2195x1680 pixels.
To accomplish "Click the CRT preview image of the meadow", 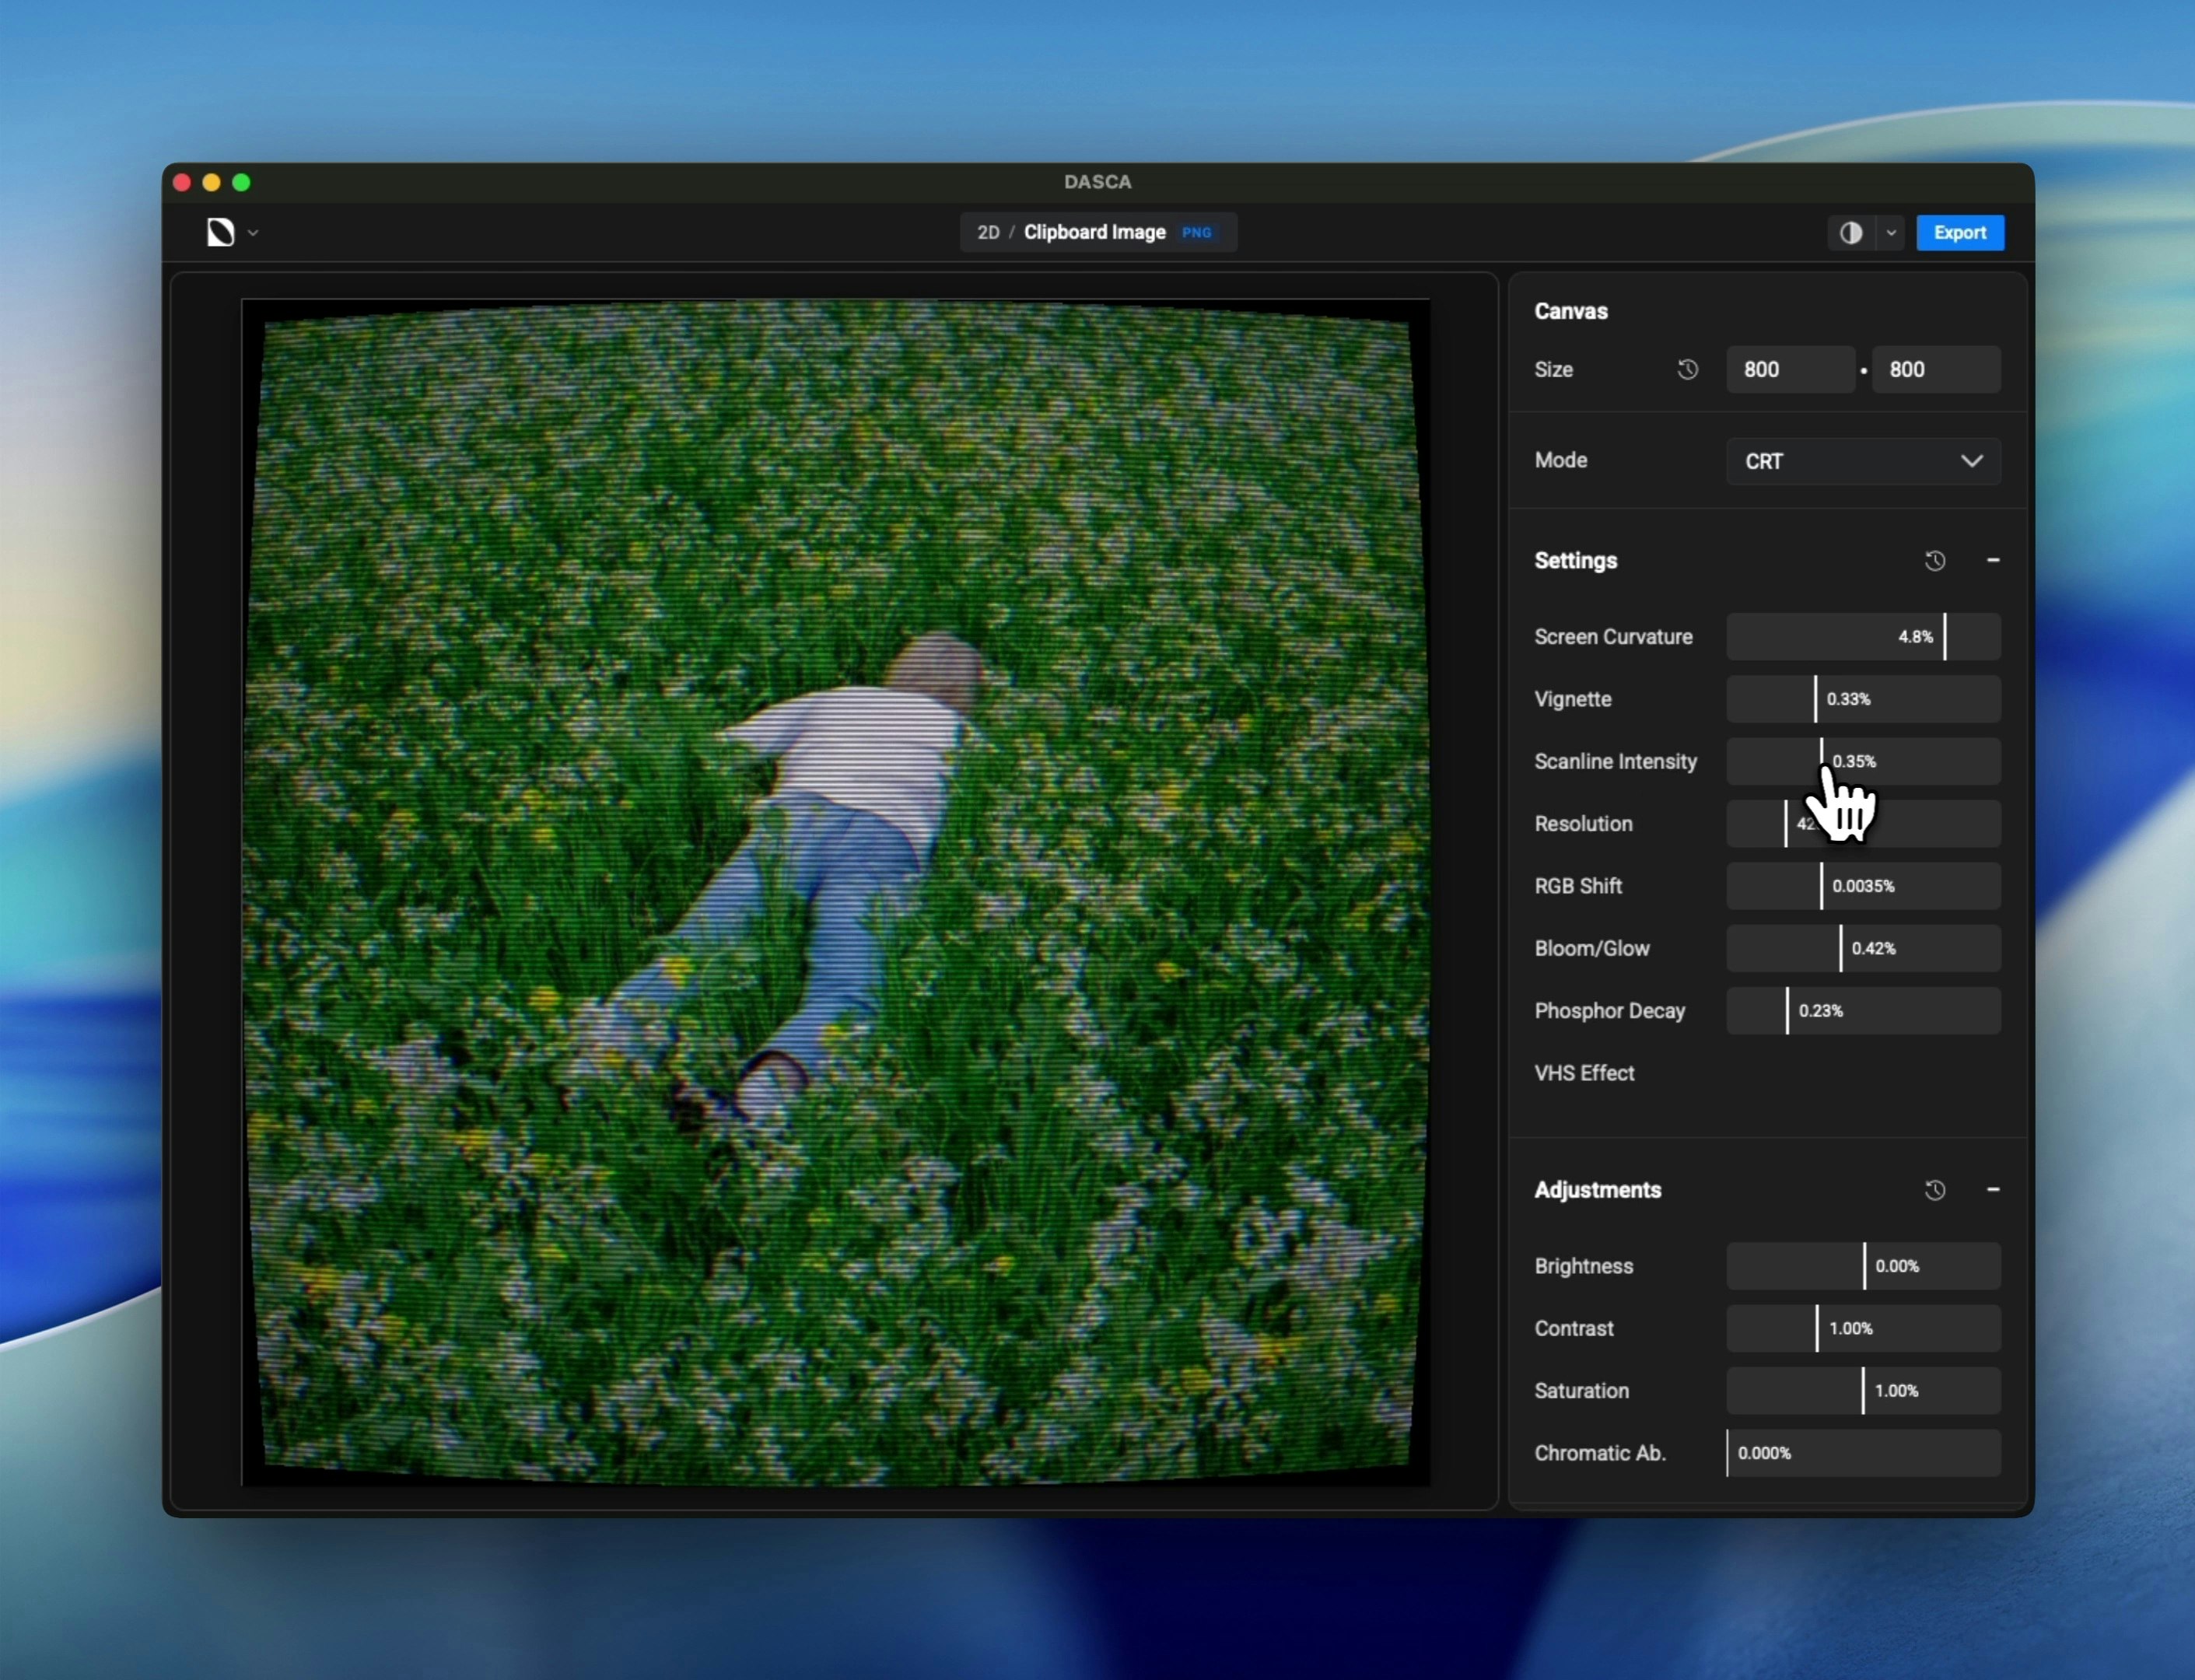I will (x=835, y=892).
